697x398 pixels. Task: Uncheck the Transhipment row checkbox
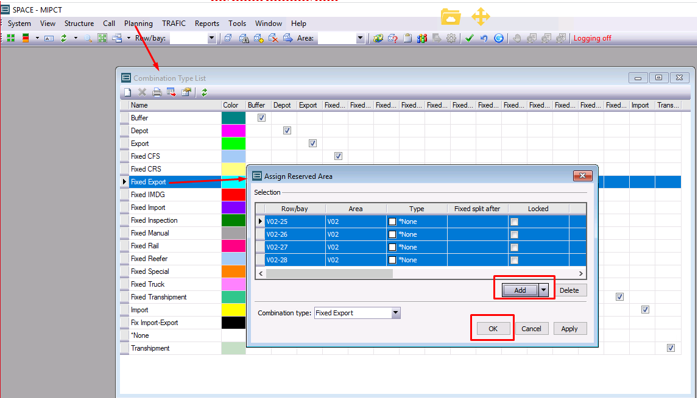point(671,348)
